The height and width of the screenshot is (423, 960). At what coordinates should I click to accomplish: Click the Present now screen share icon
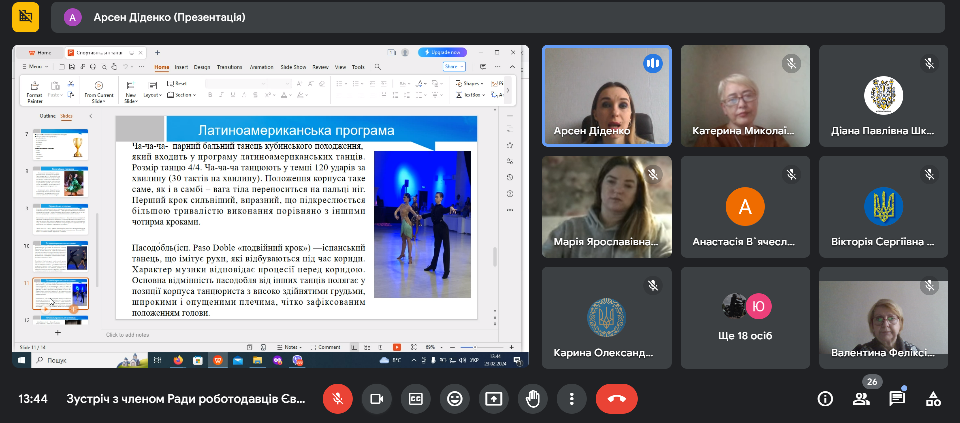[493, 398]
